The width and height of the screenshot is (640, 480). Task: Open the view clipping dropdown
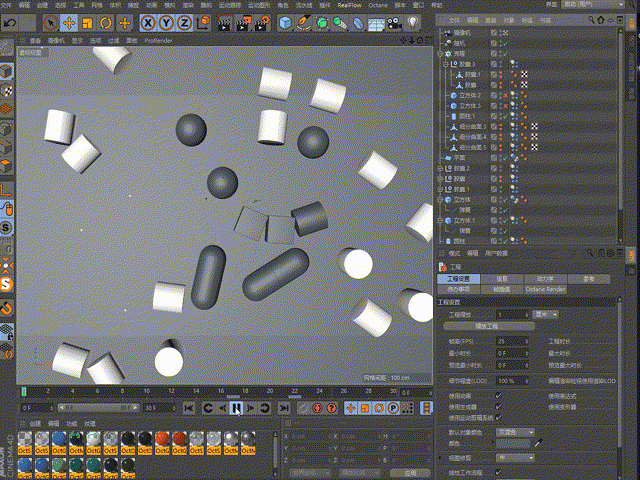[516, 458]
